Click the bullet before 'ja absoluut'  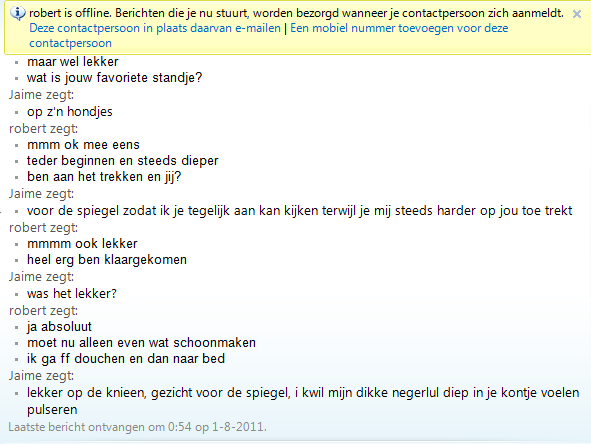pos(16,328)
